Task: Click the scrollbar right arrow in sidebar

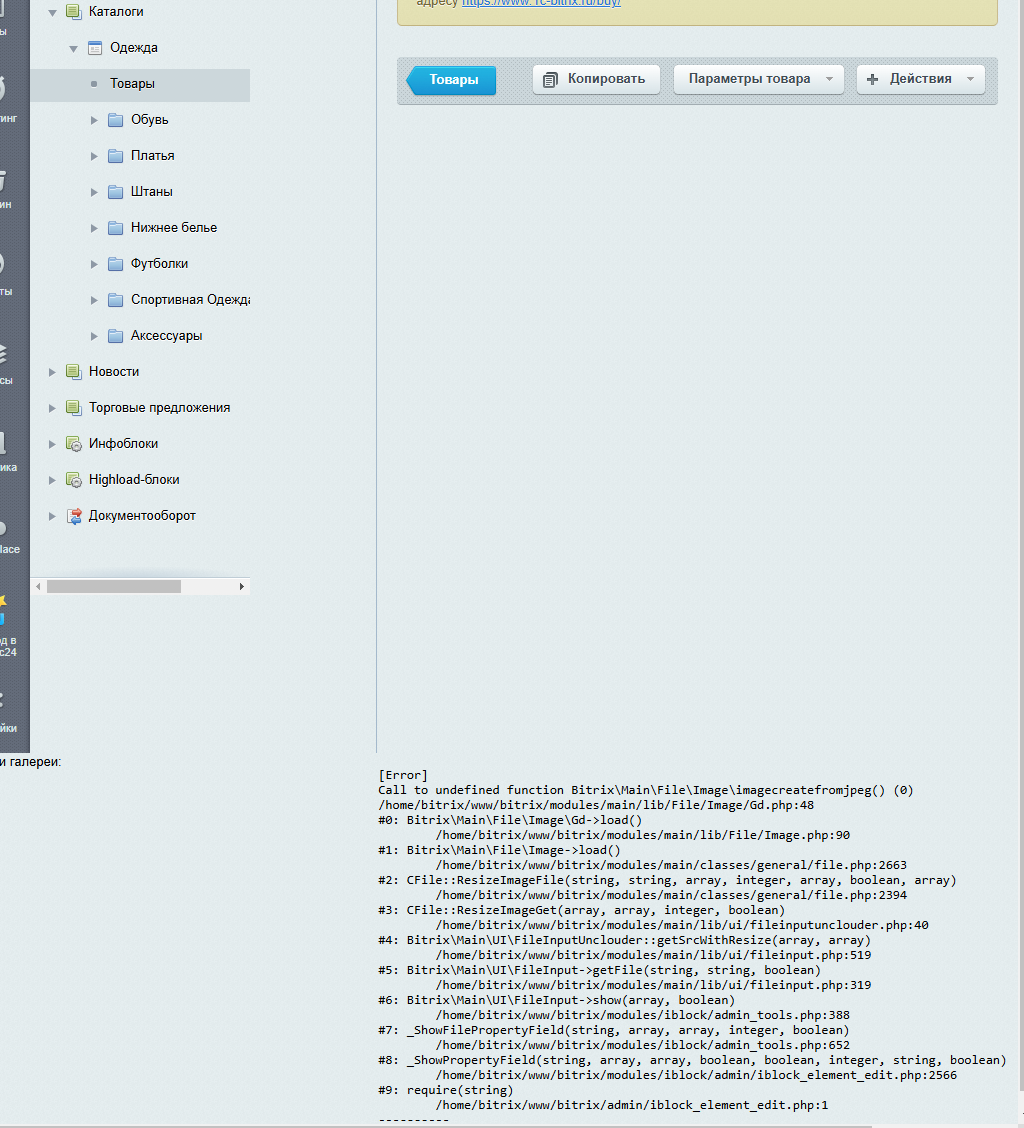Action: click(x=242, y=587)
